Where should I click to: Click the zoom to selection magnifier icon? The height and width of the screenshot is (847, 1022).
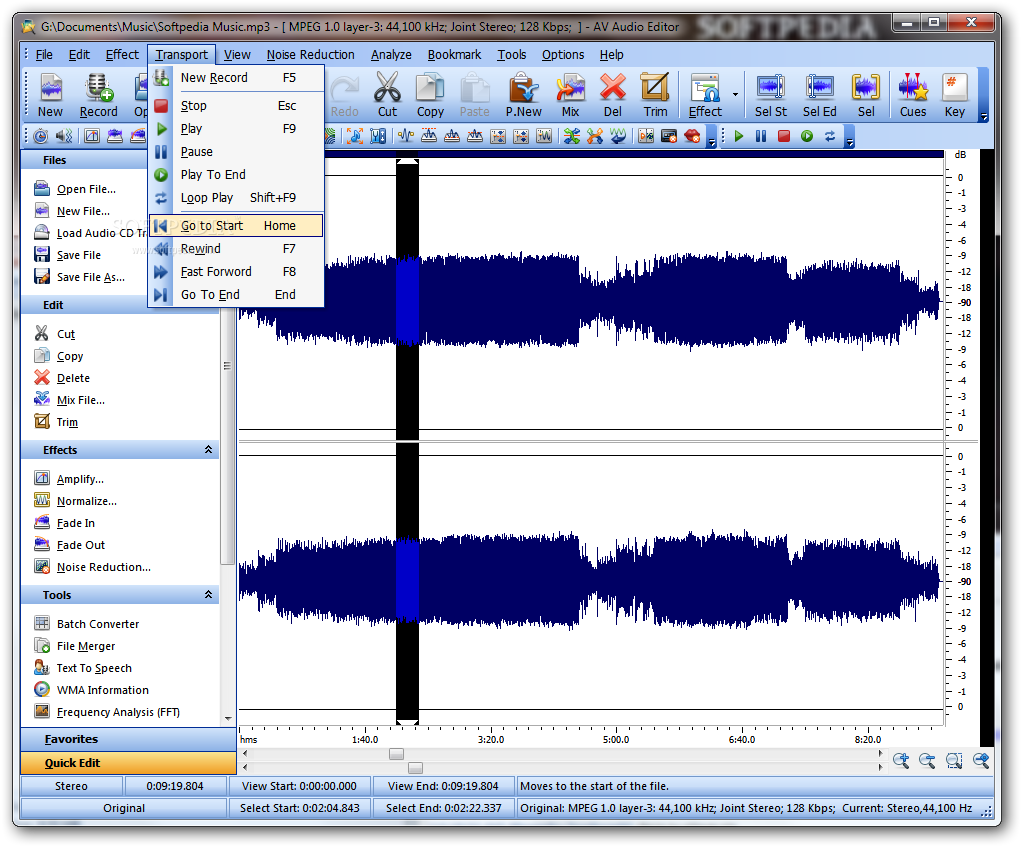point(954,760)
